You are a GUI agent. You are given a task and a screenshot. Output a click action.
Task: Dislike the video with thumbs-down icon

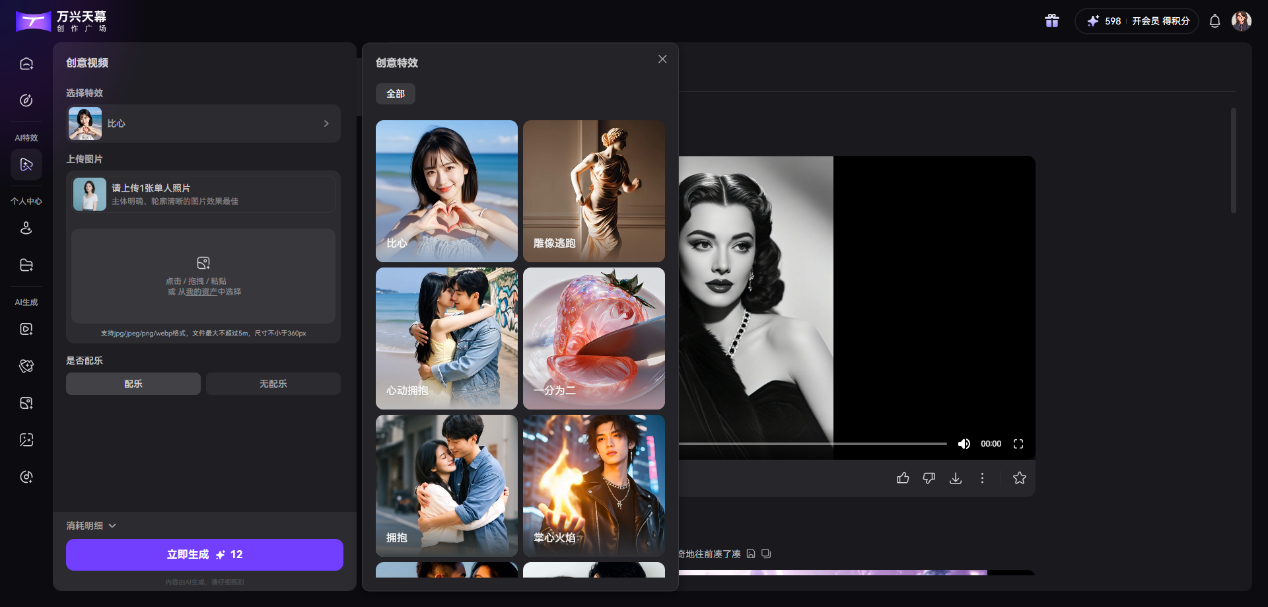point(929,478)
